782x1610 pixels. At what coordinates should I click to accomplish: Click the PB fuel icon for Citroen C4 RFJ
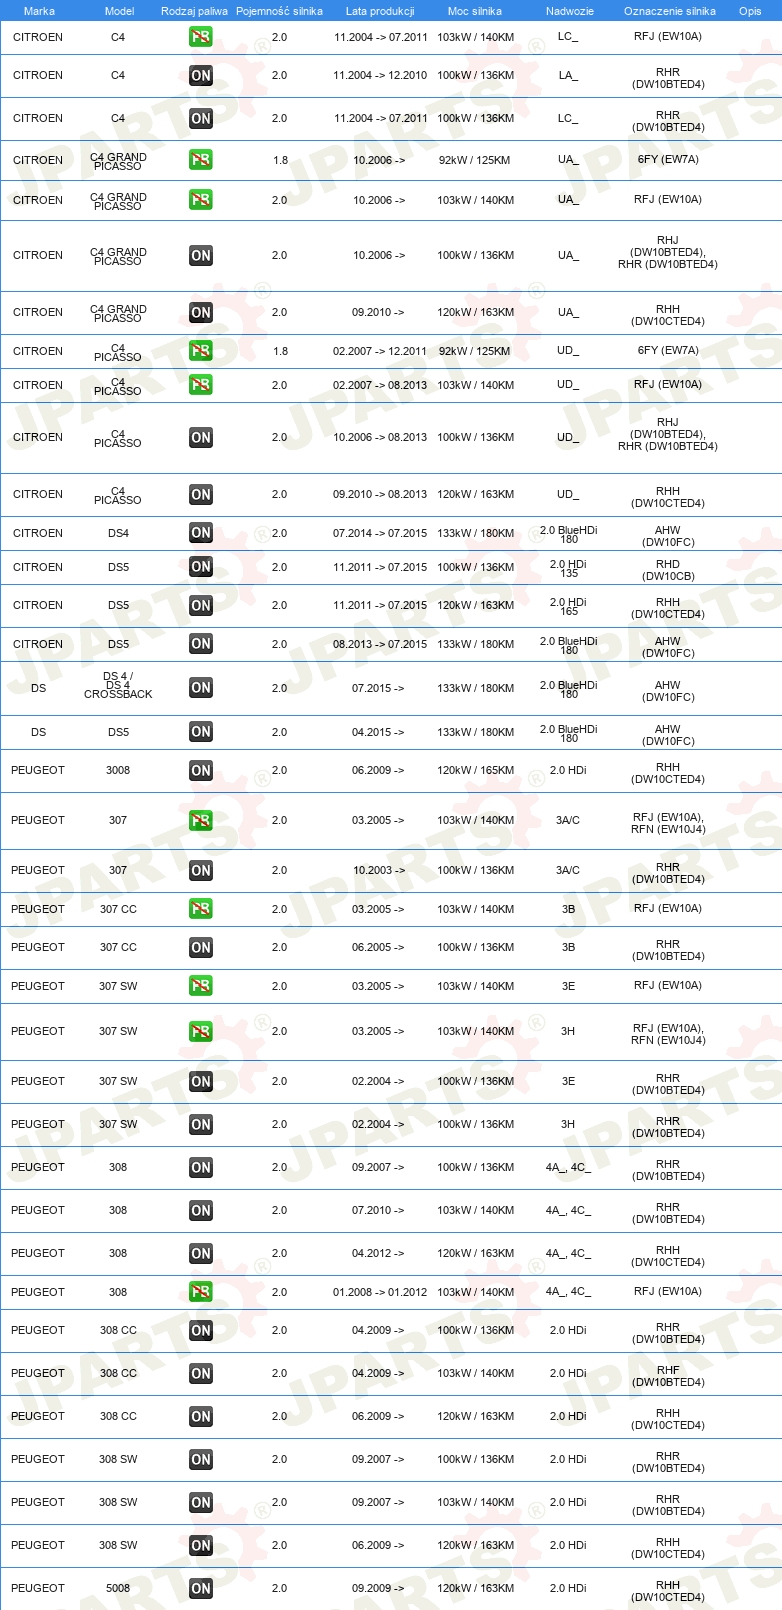click(x=201, y=37)
